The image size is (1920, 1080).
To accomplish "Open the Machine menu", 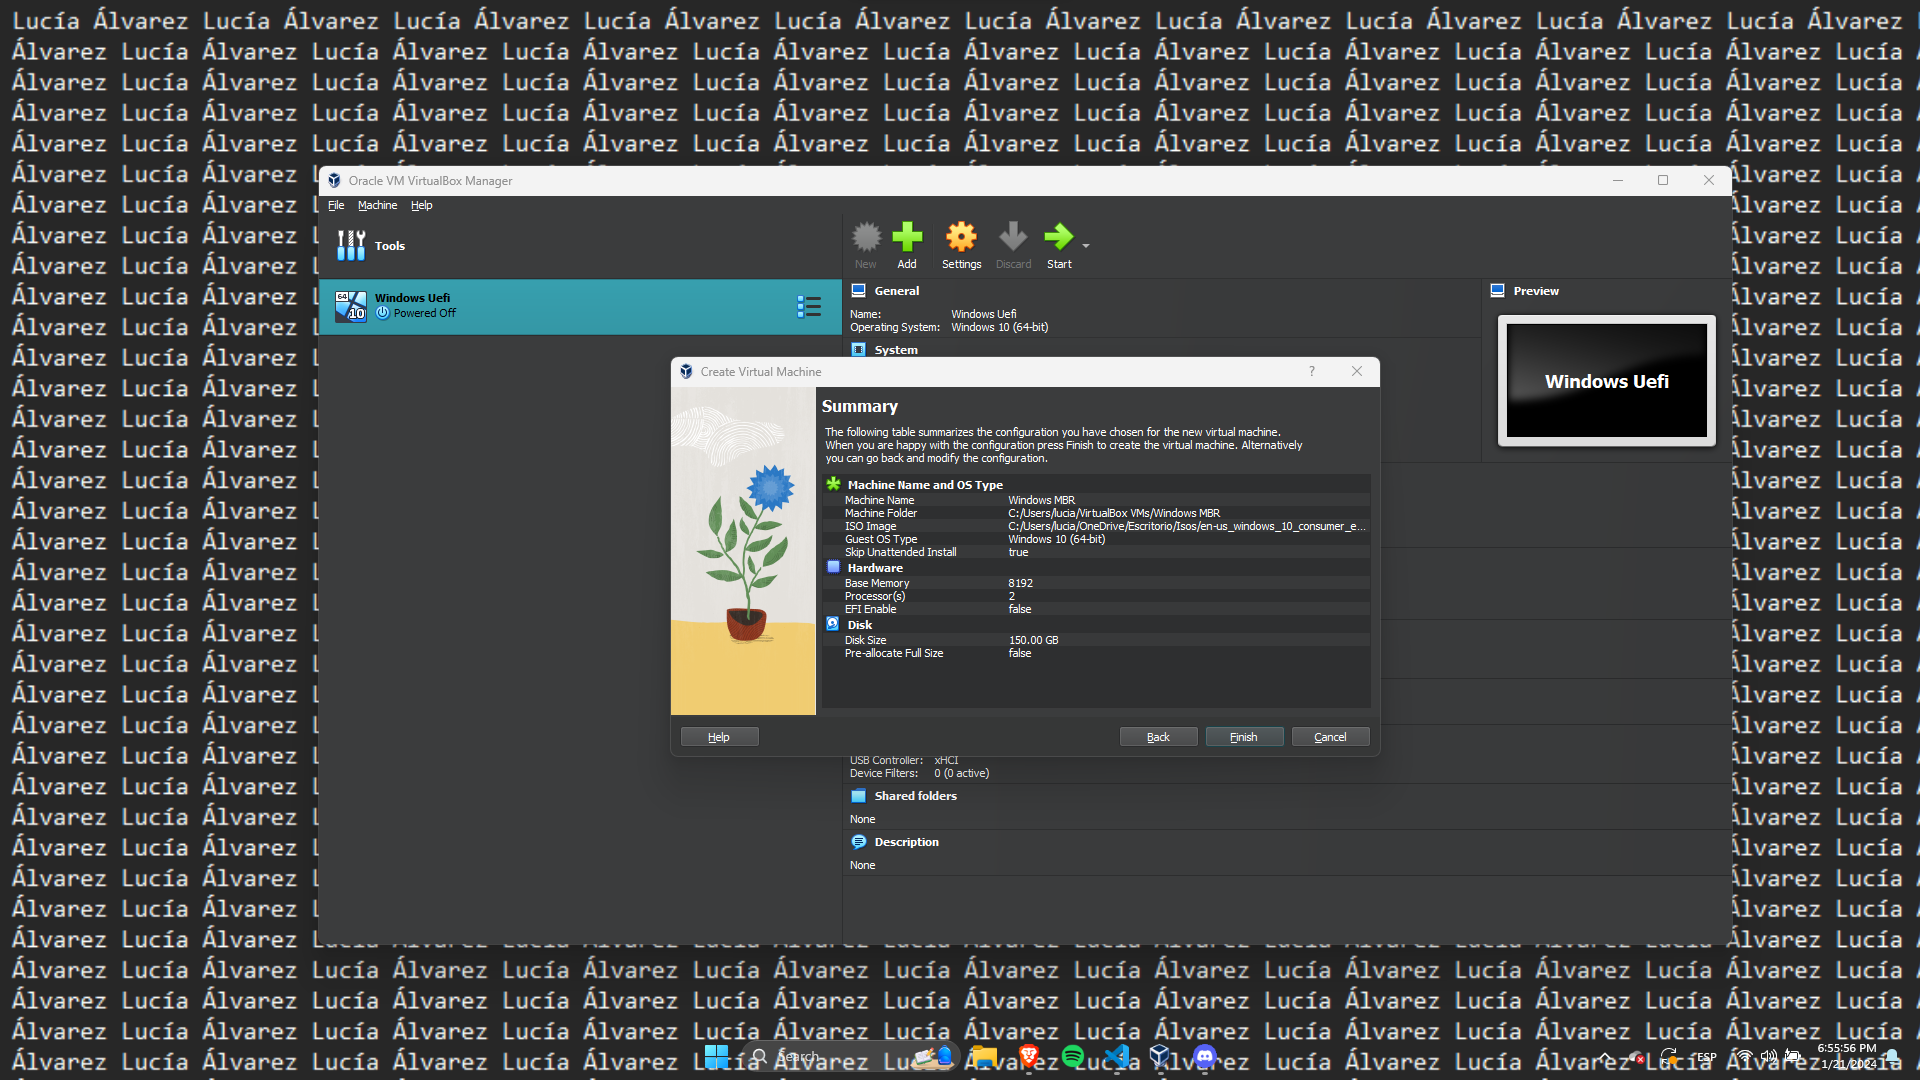I will (377, 205).
